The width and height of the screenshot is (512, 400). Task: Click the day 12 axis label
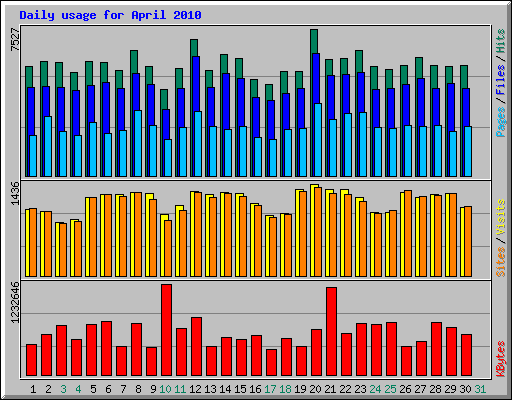tap(195, 389)
